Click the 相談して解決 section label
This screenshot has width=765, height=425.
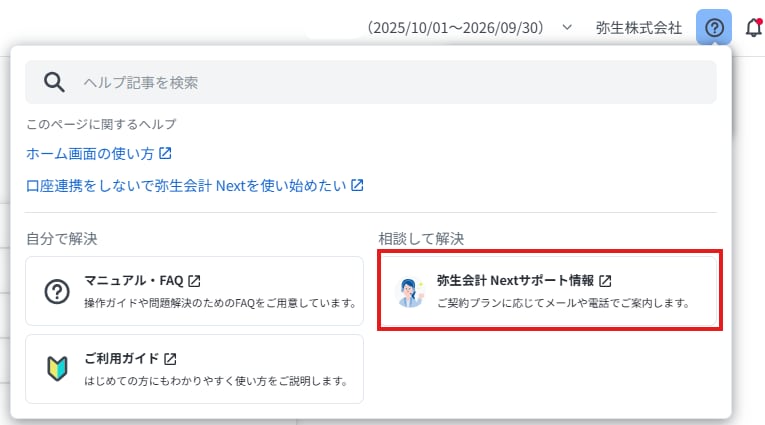(421, 239)
